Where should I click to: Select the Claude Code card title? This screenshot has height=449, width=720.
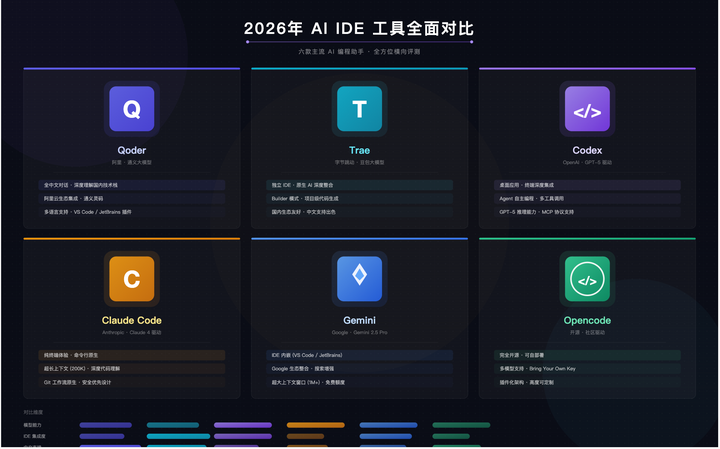132,320
